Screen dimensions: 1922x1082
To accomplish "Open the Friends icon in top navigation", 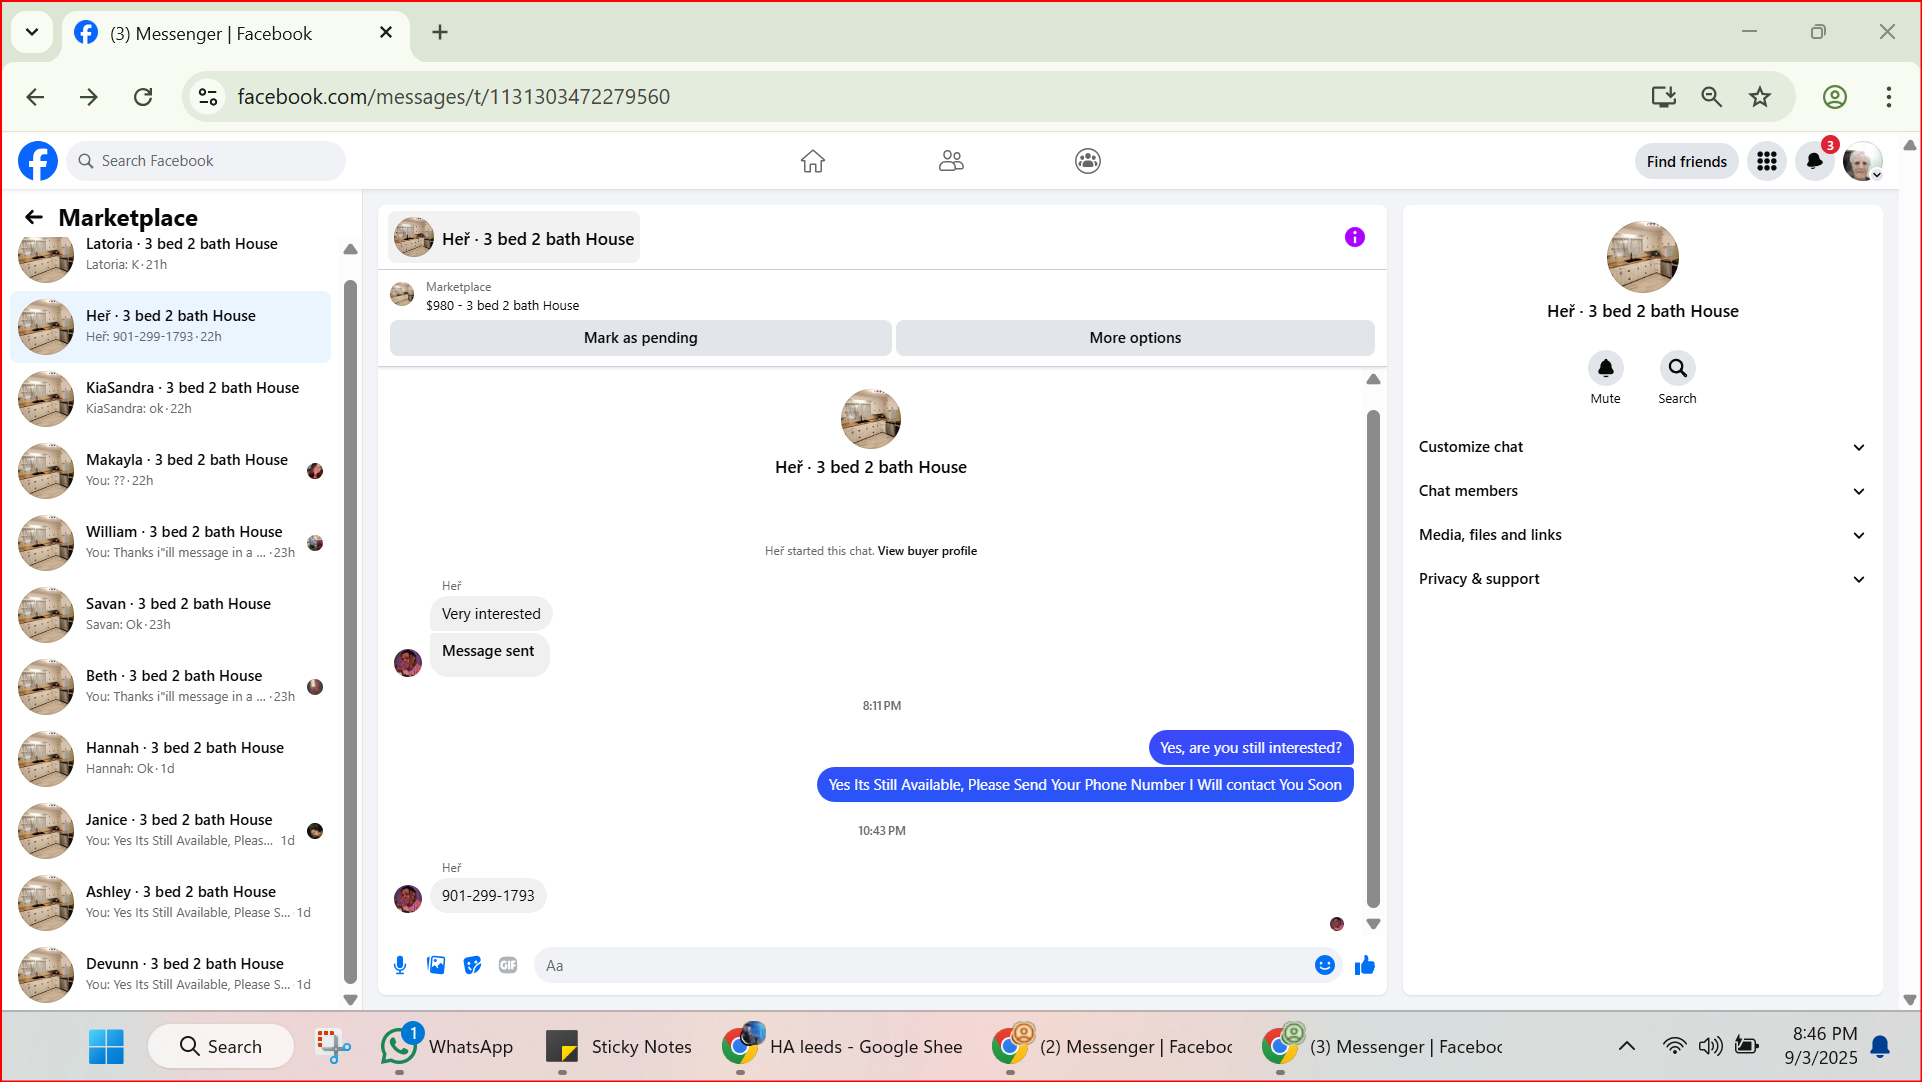I will point(951,161).
